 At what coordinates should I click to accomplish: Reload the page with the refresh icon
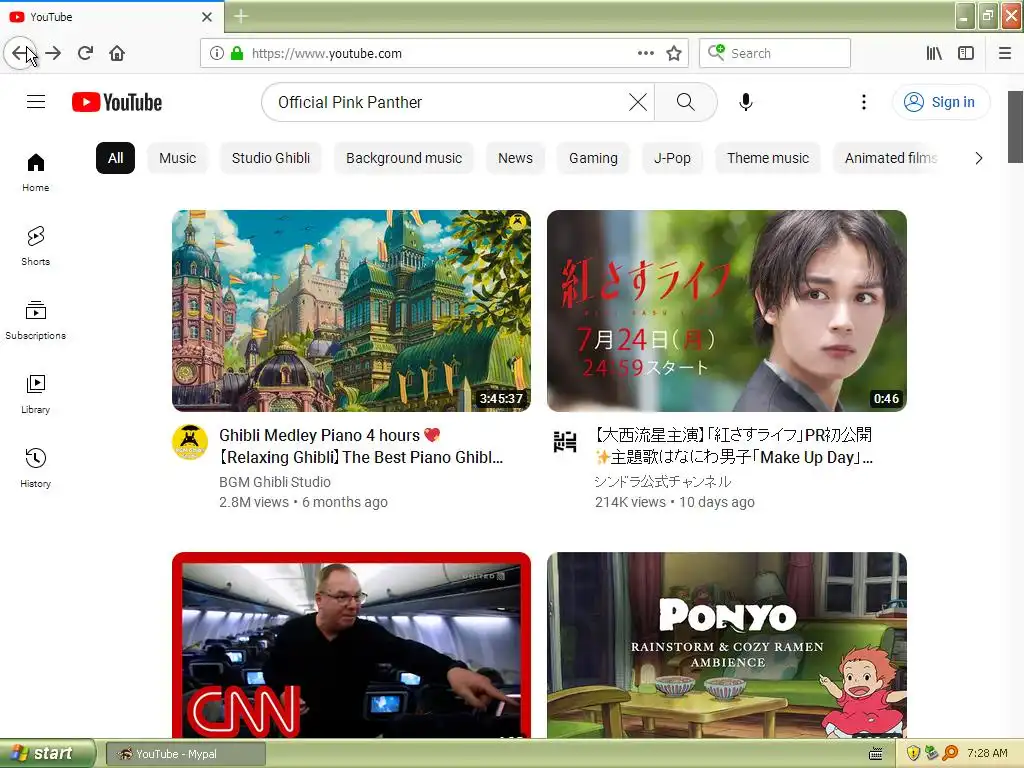click(x=86, y=53)
